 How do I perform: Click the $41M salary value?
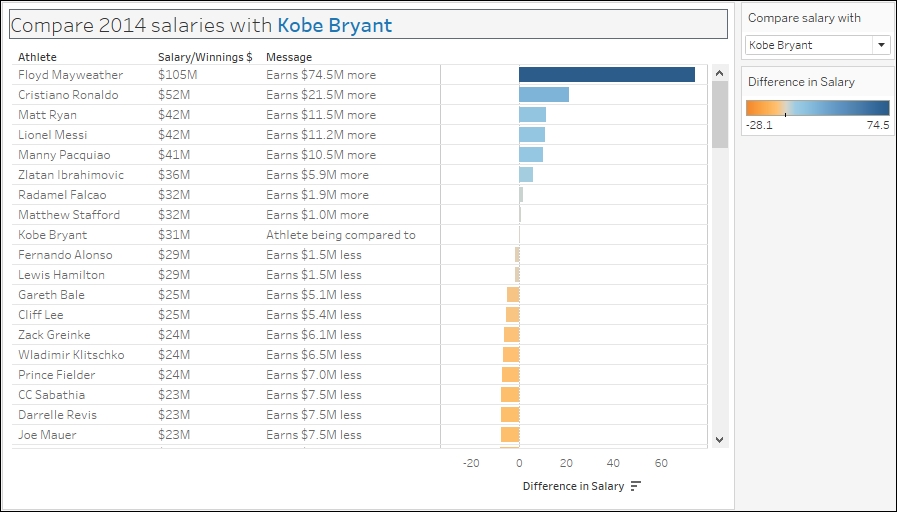(174, 155)
